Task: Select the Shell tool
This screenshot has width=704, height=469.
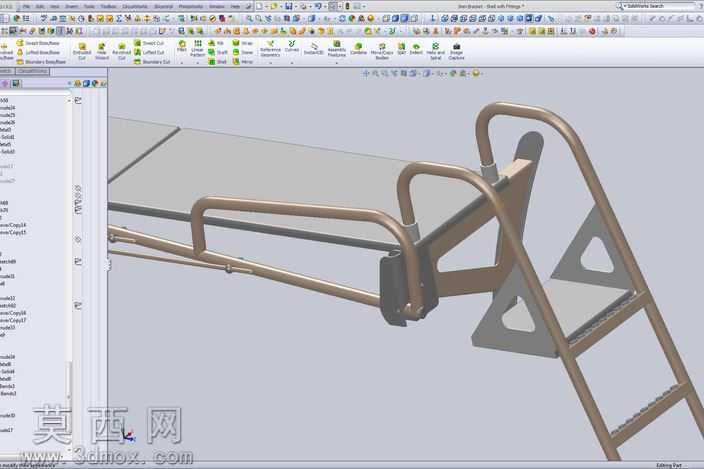Action: click(218, 62)
